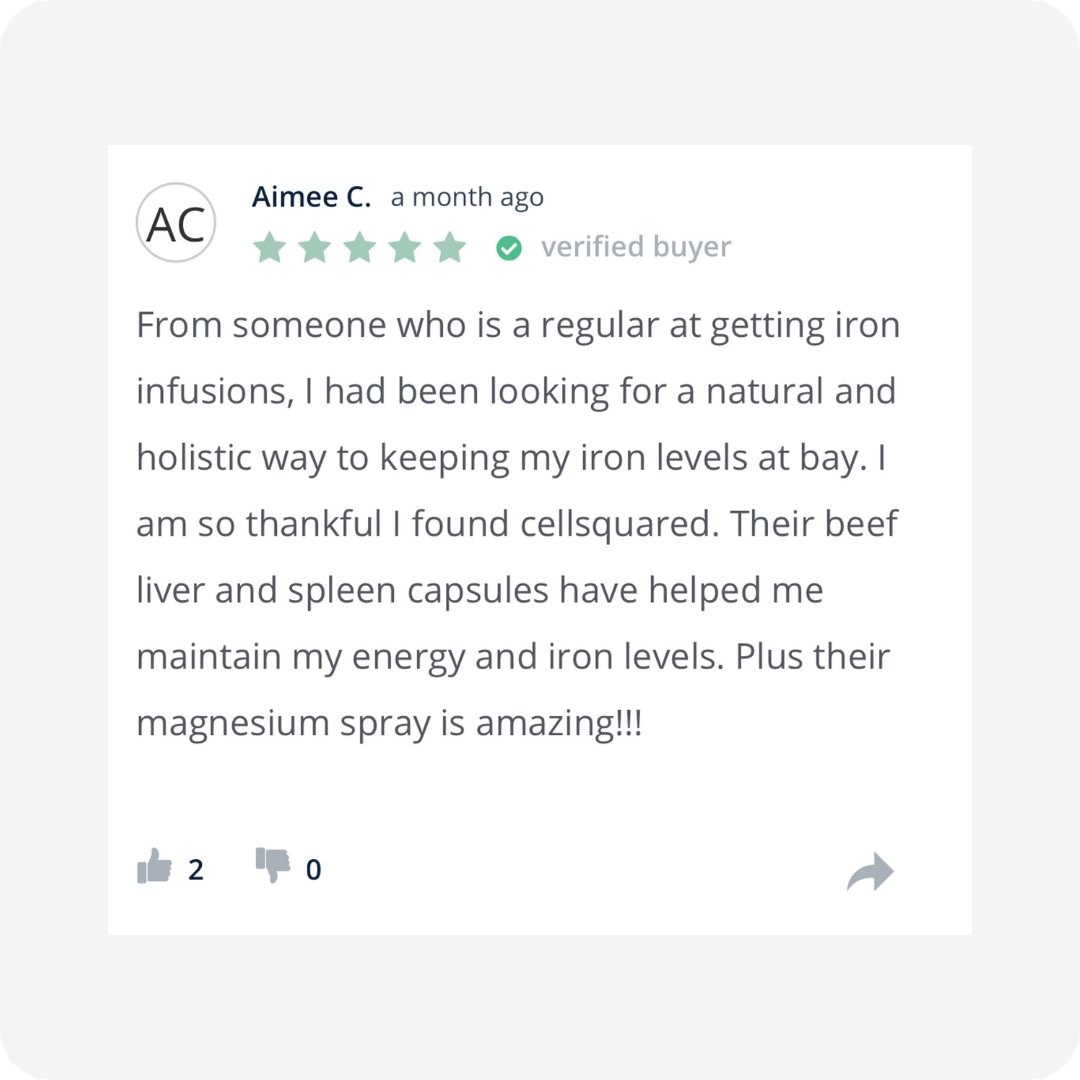The image size is (1080, 1080).
Task: Select the first rating star
Action: pyautogui.click(x=270, y=247)
